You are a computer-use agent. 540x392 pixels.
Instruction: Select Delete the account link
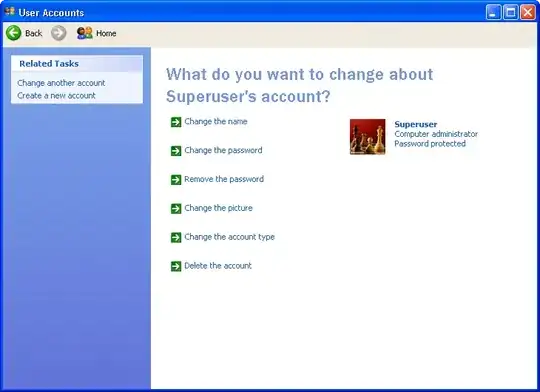point(218,266)
